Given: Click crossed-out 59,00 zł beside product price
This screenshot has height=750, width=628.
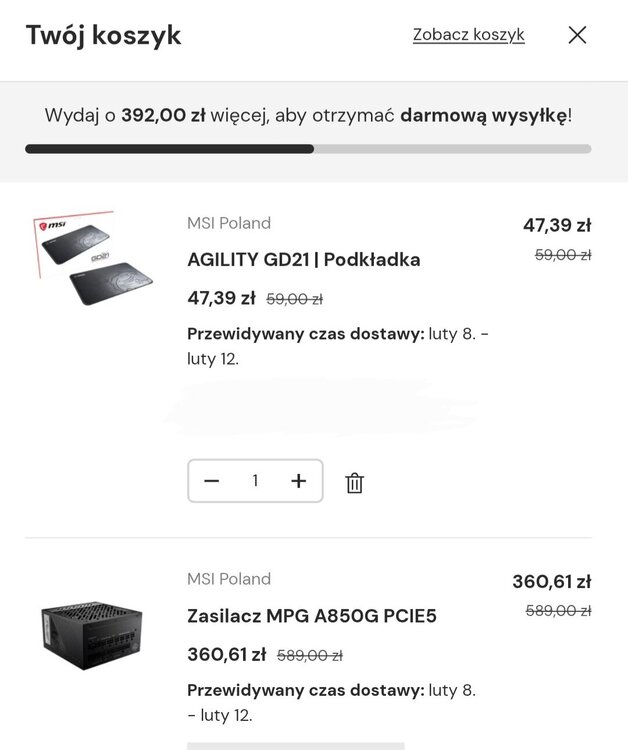Looking at the screenshot, I should coord(294,299).
